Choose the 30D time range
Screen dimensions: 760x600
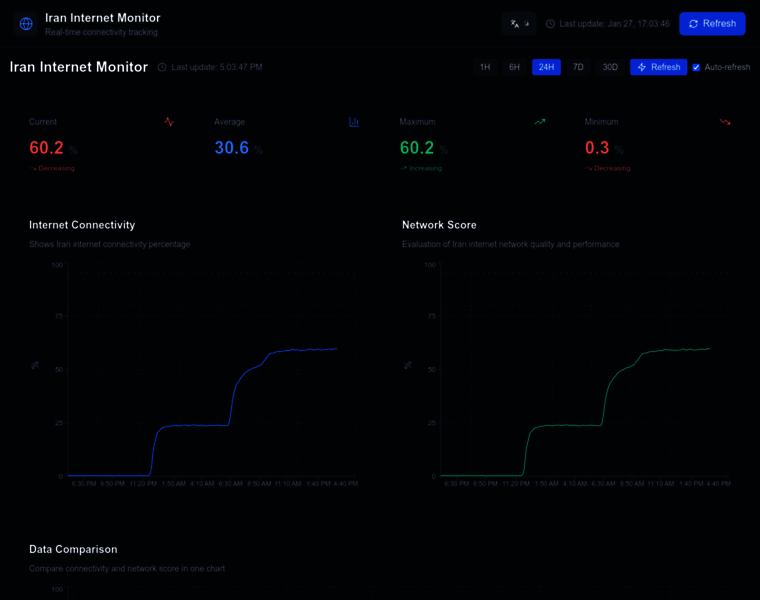click(x=610, y=67)
